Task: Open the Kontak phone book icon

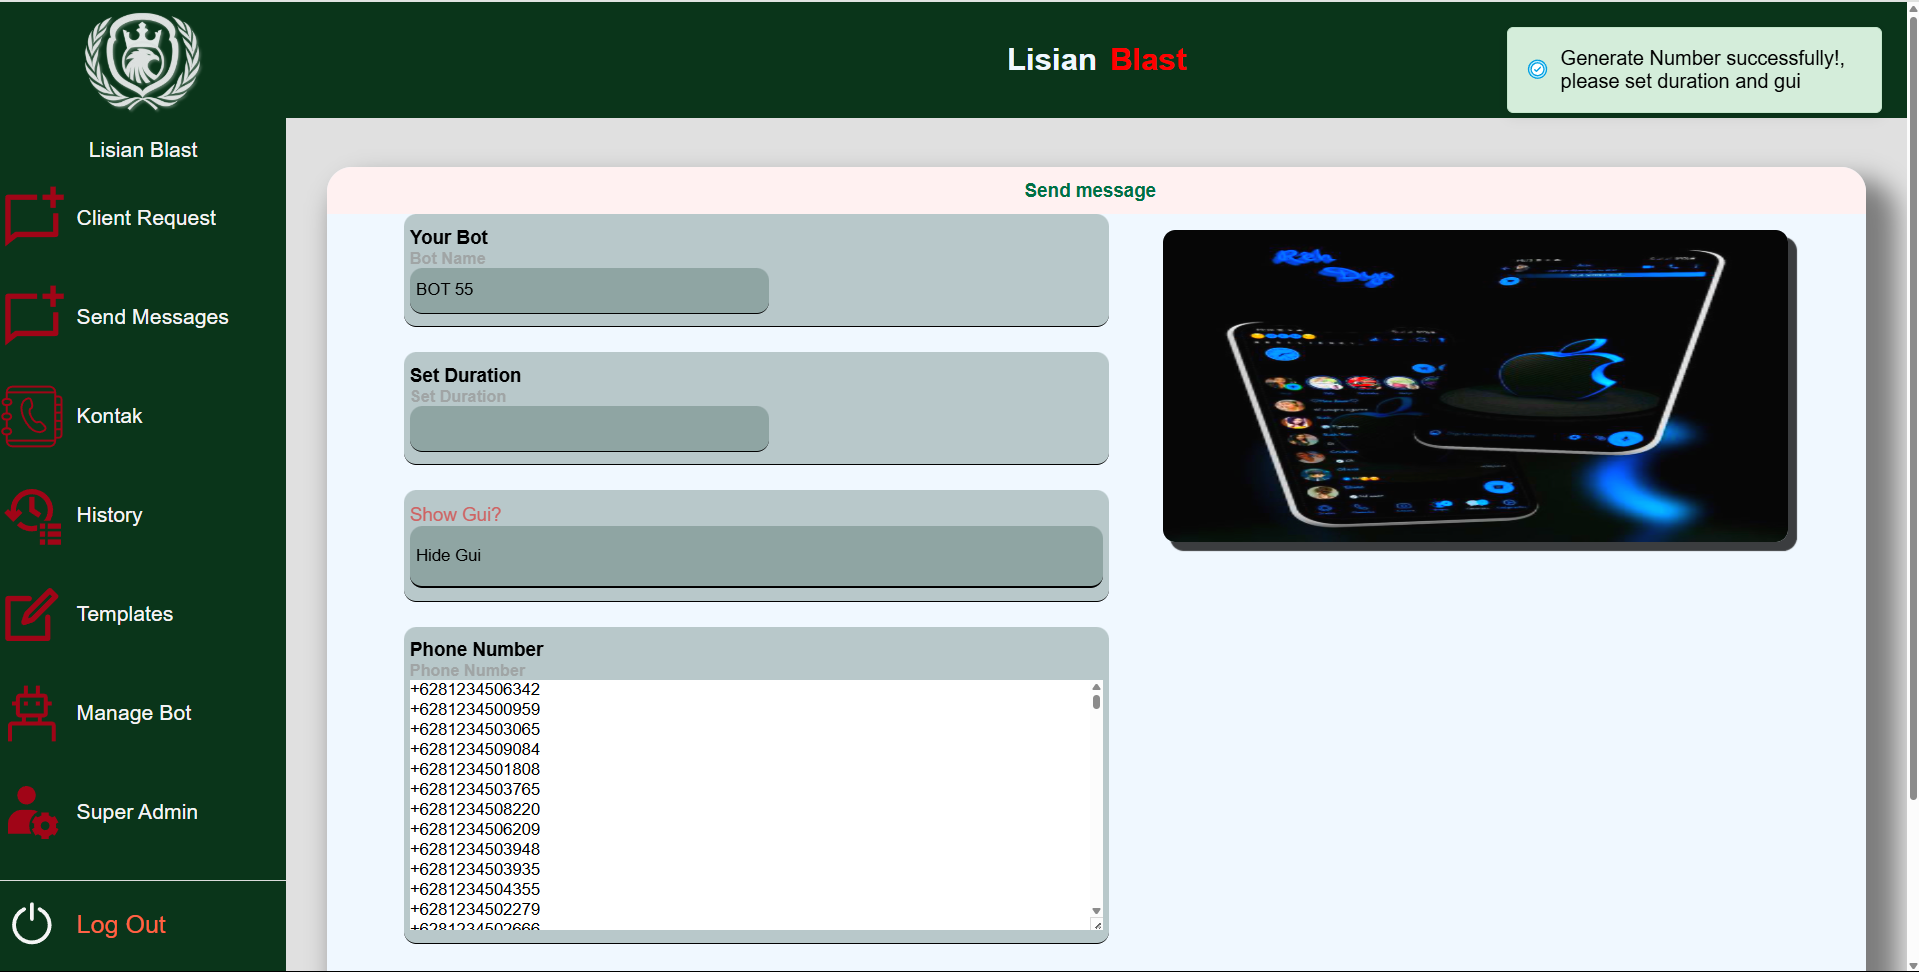Action: tap(33, 416)
